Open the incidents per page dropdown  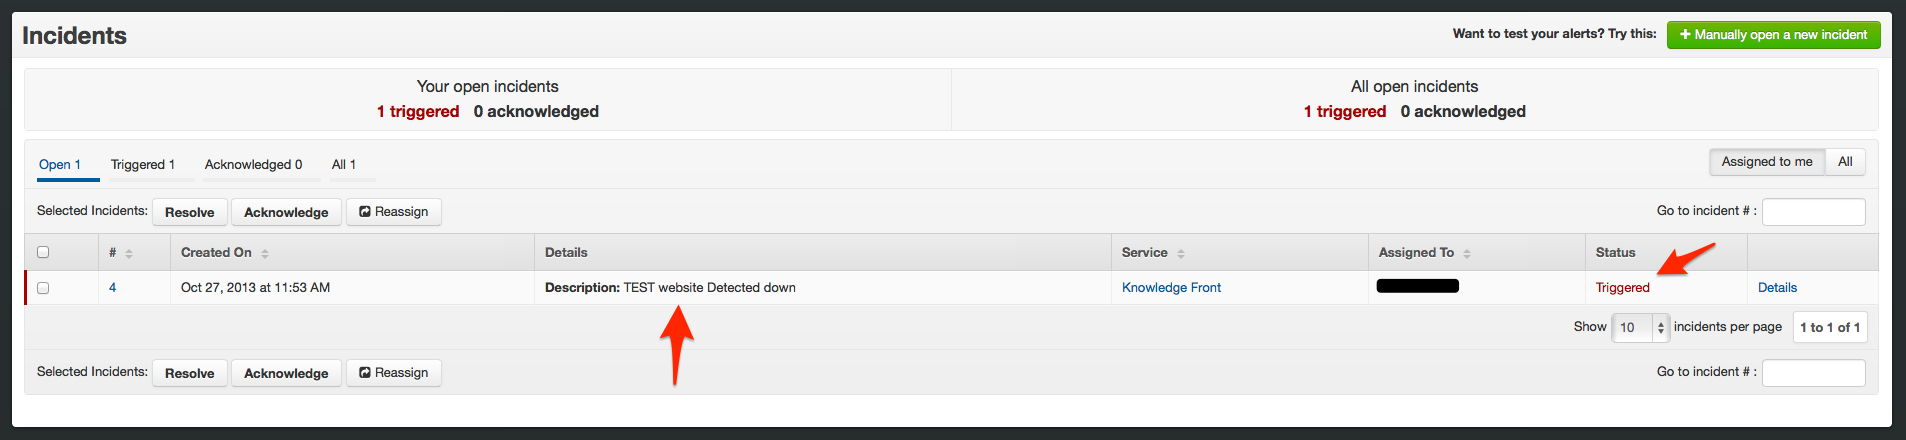tap(1640, 327)
